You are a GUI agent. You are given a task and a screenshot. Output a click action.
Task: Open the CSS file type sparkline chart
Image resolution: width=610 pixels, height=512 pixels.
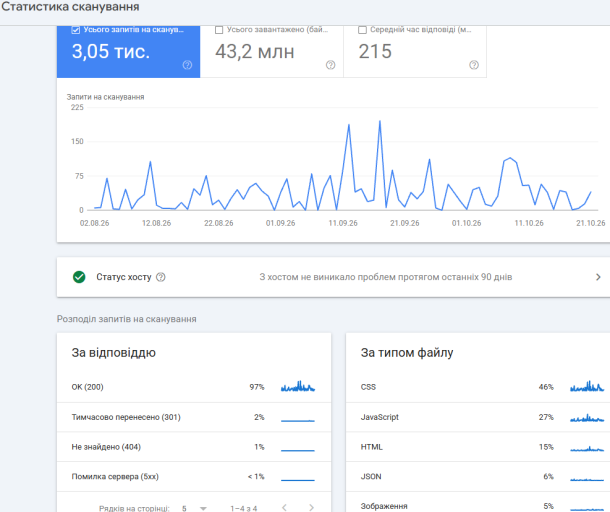[587, 386]
